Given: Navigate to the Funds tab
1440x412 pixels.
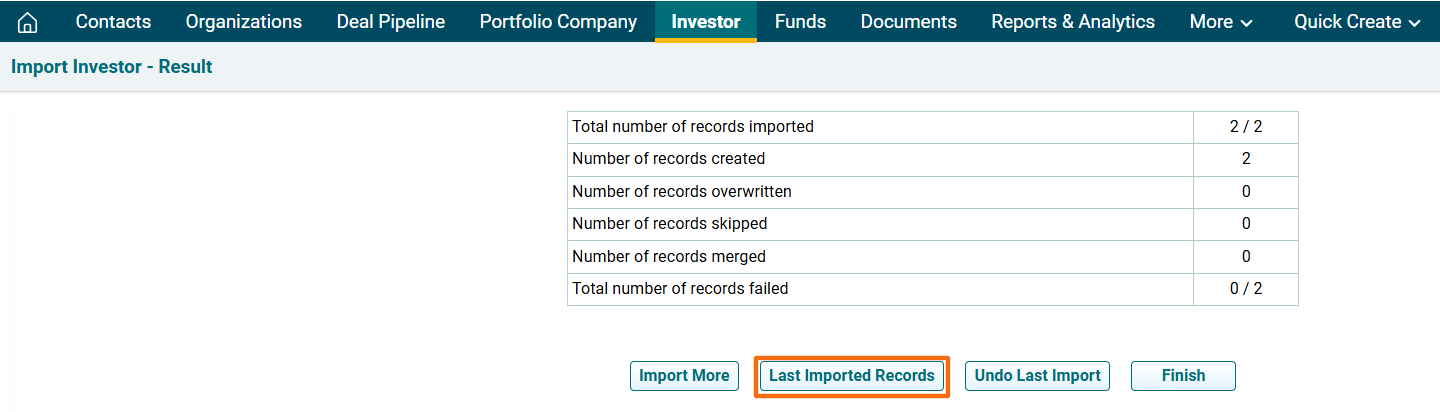Looking at the screenshot, I should point(800,22).
